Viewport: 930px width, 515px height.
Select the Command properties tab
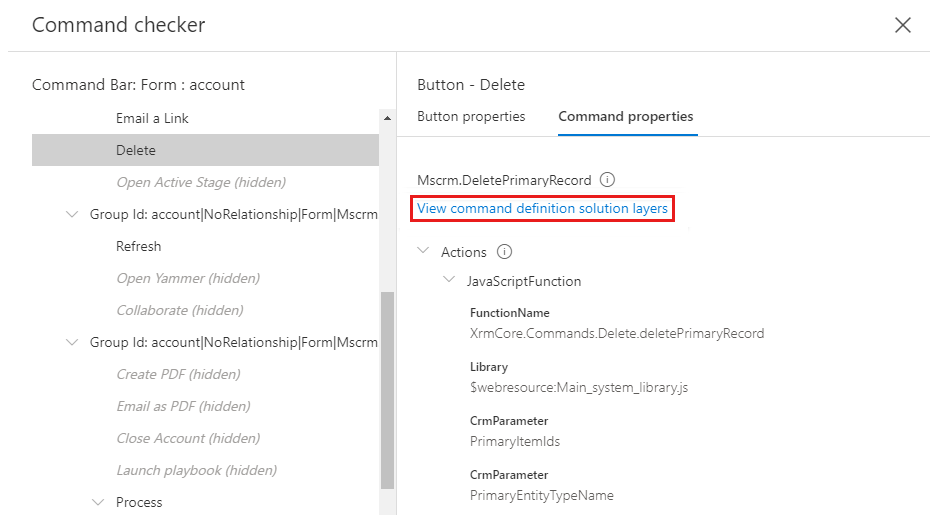tap(626, 117)
